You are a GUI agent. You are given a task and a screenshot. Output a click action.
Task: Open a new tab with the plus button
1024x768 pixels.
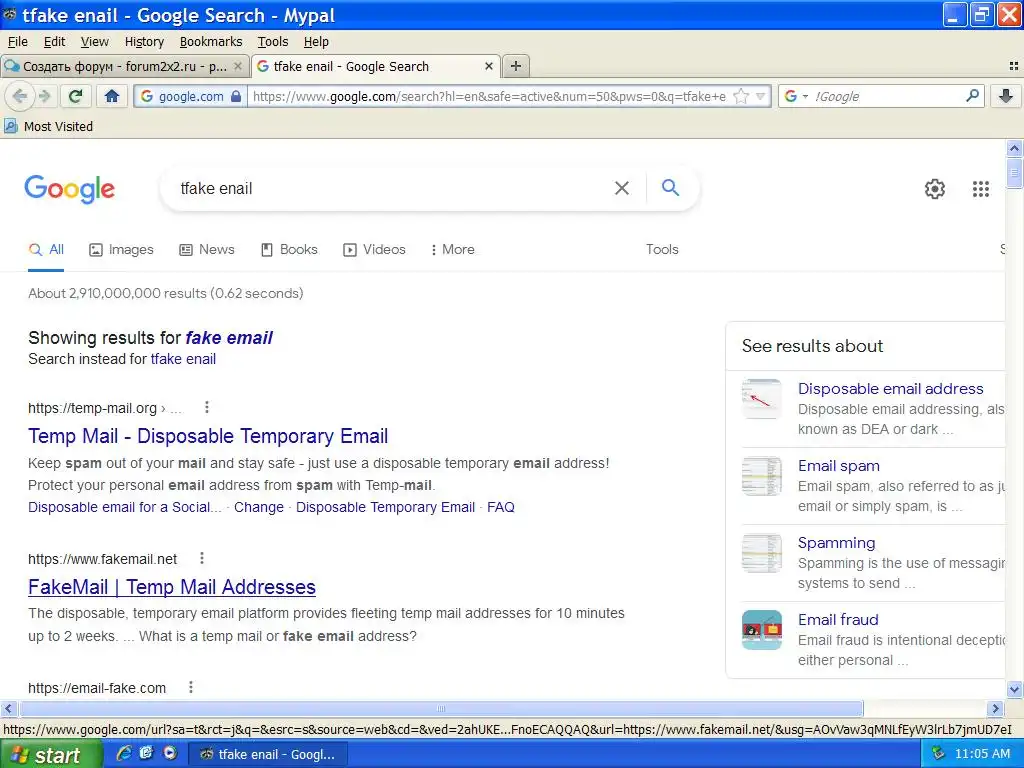click(515, 66)
